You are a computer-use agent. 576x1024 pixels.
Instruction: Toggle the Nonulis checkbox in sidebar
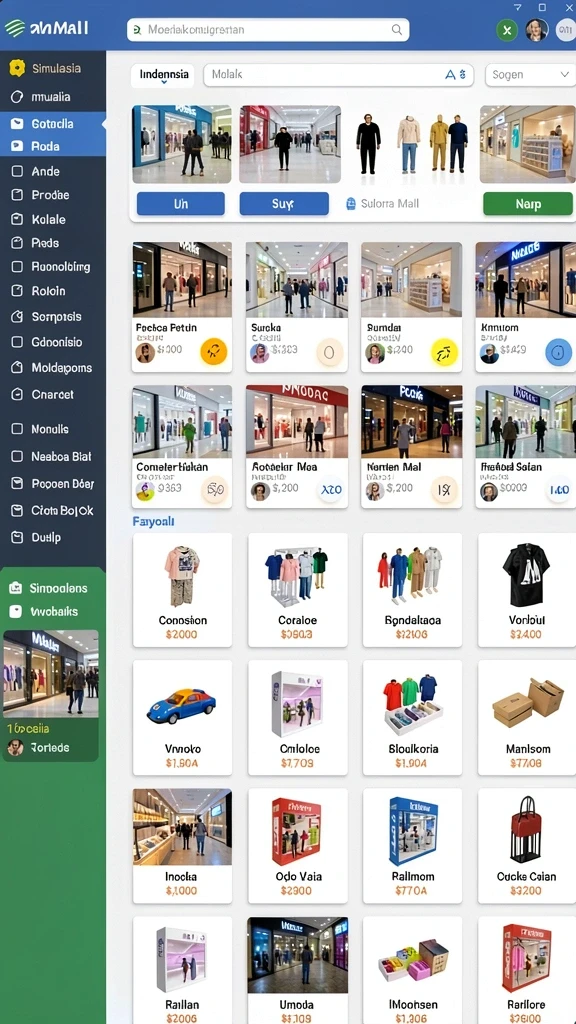[18, 429]
